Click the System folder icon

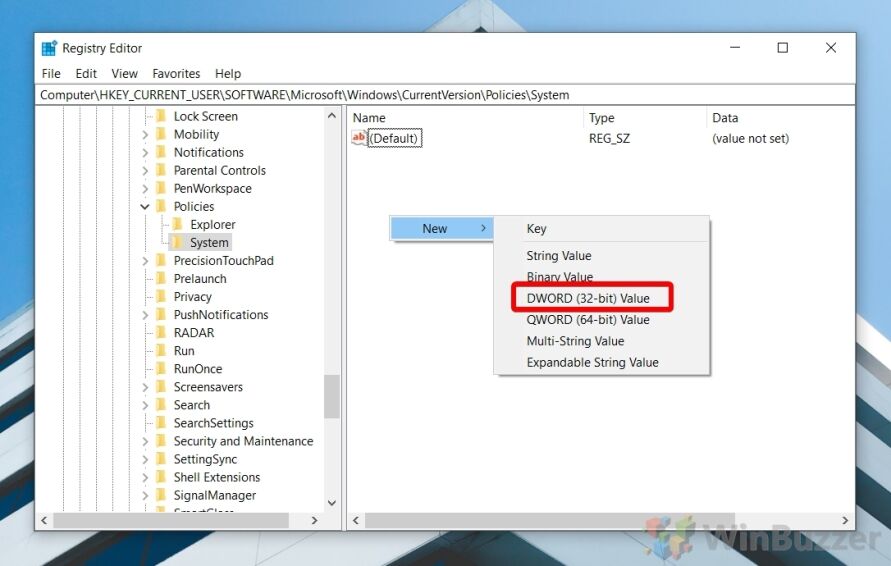click(177, 243)
